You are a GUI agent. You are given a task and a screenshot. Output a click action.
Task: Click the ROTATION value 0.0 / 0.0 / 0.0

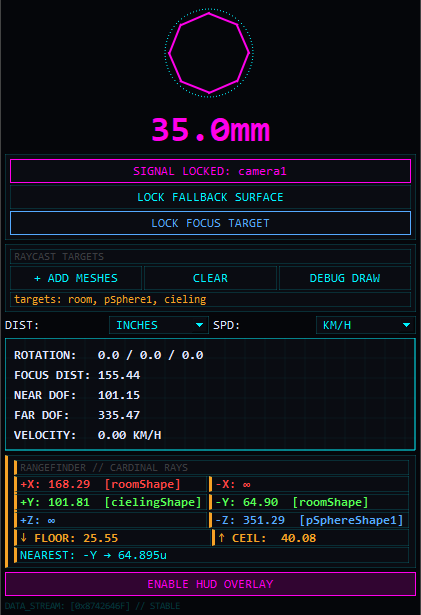click(x=150, y=355)
